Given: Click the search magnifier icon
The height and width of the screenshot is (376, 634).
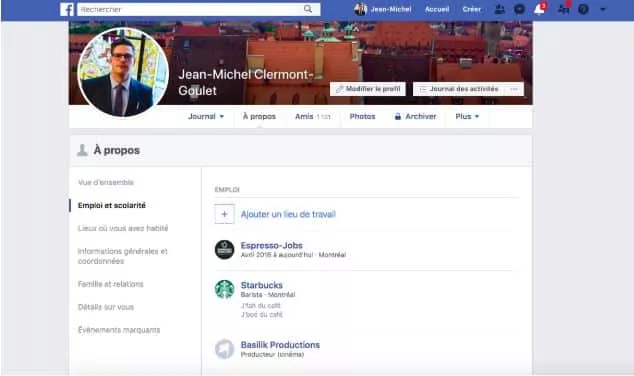Looking at the screenshot, I should (x=308, y=9).
